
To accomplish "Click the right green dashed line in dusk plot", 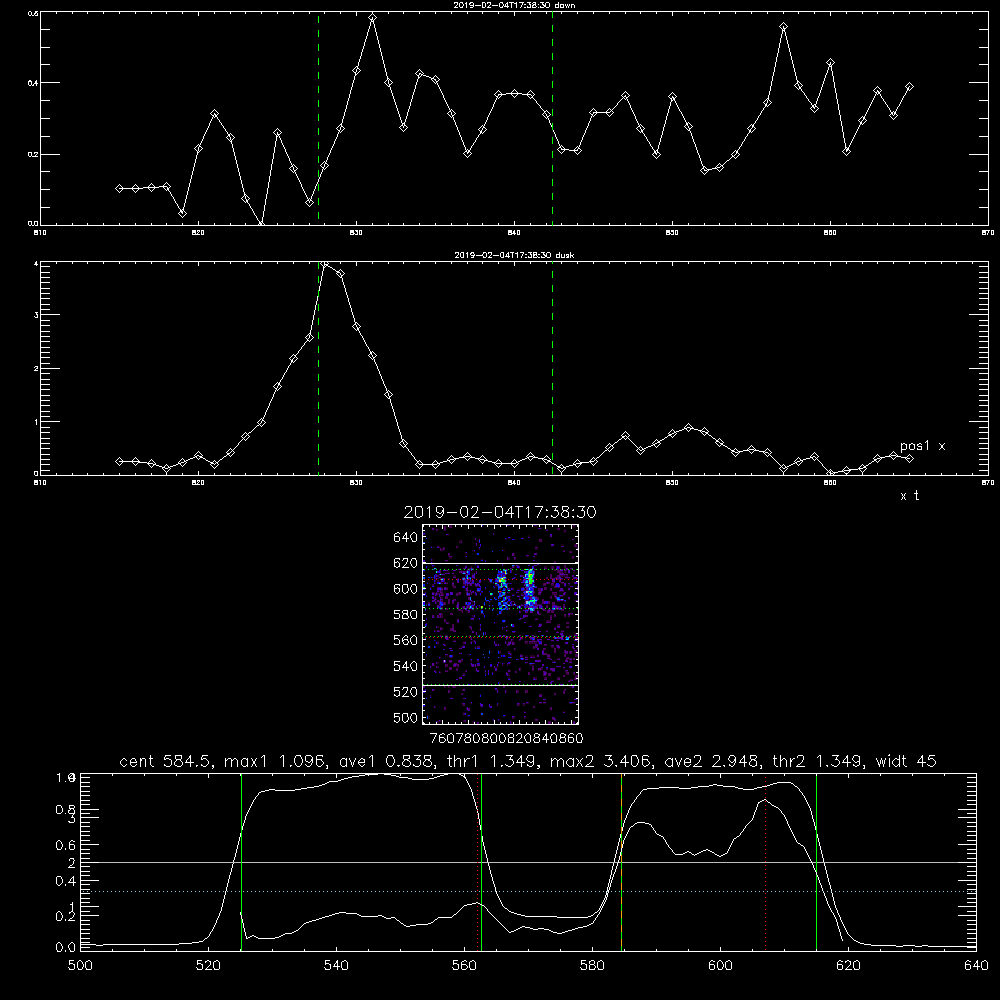I will tap(552, 368).
